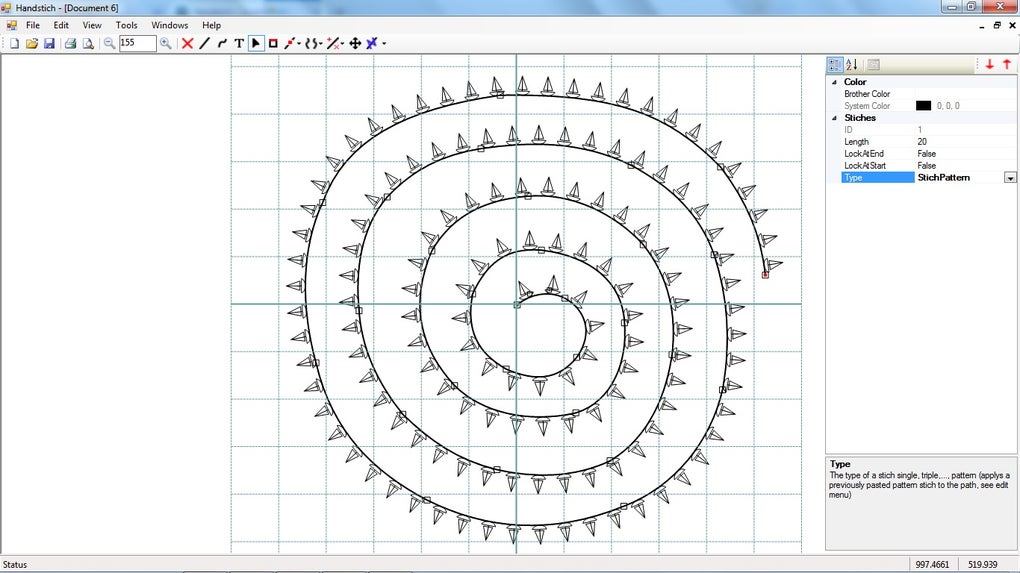Click the LockAtStart False value
Viewport: 1020px width, 573px height.
pyautogui.click(x=926, y=166)
